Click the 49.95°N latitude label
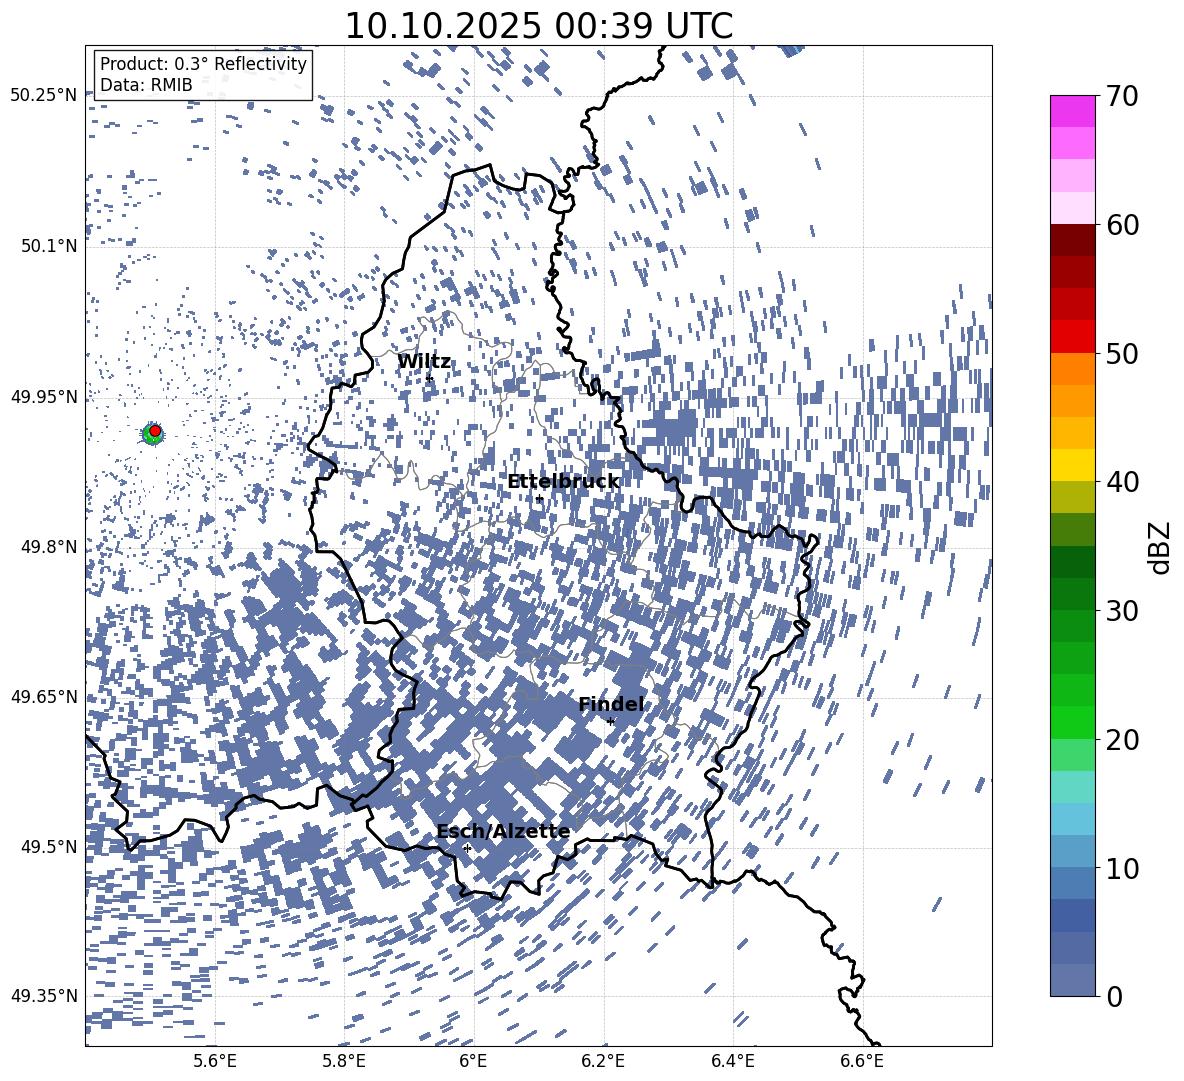The height and width of the screenshot is (1081, 1184). coord(44,396)
